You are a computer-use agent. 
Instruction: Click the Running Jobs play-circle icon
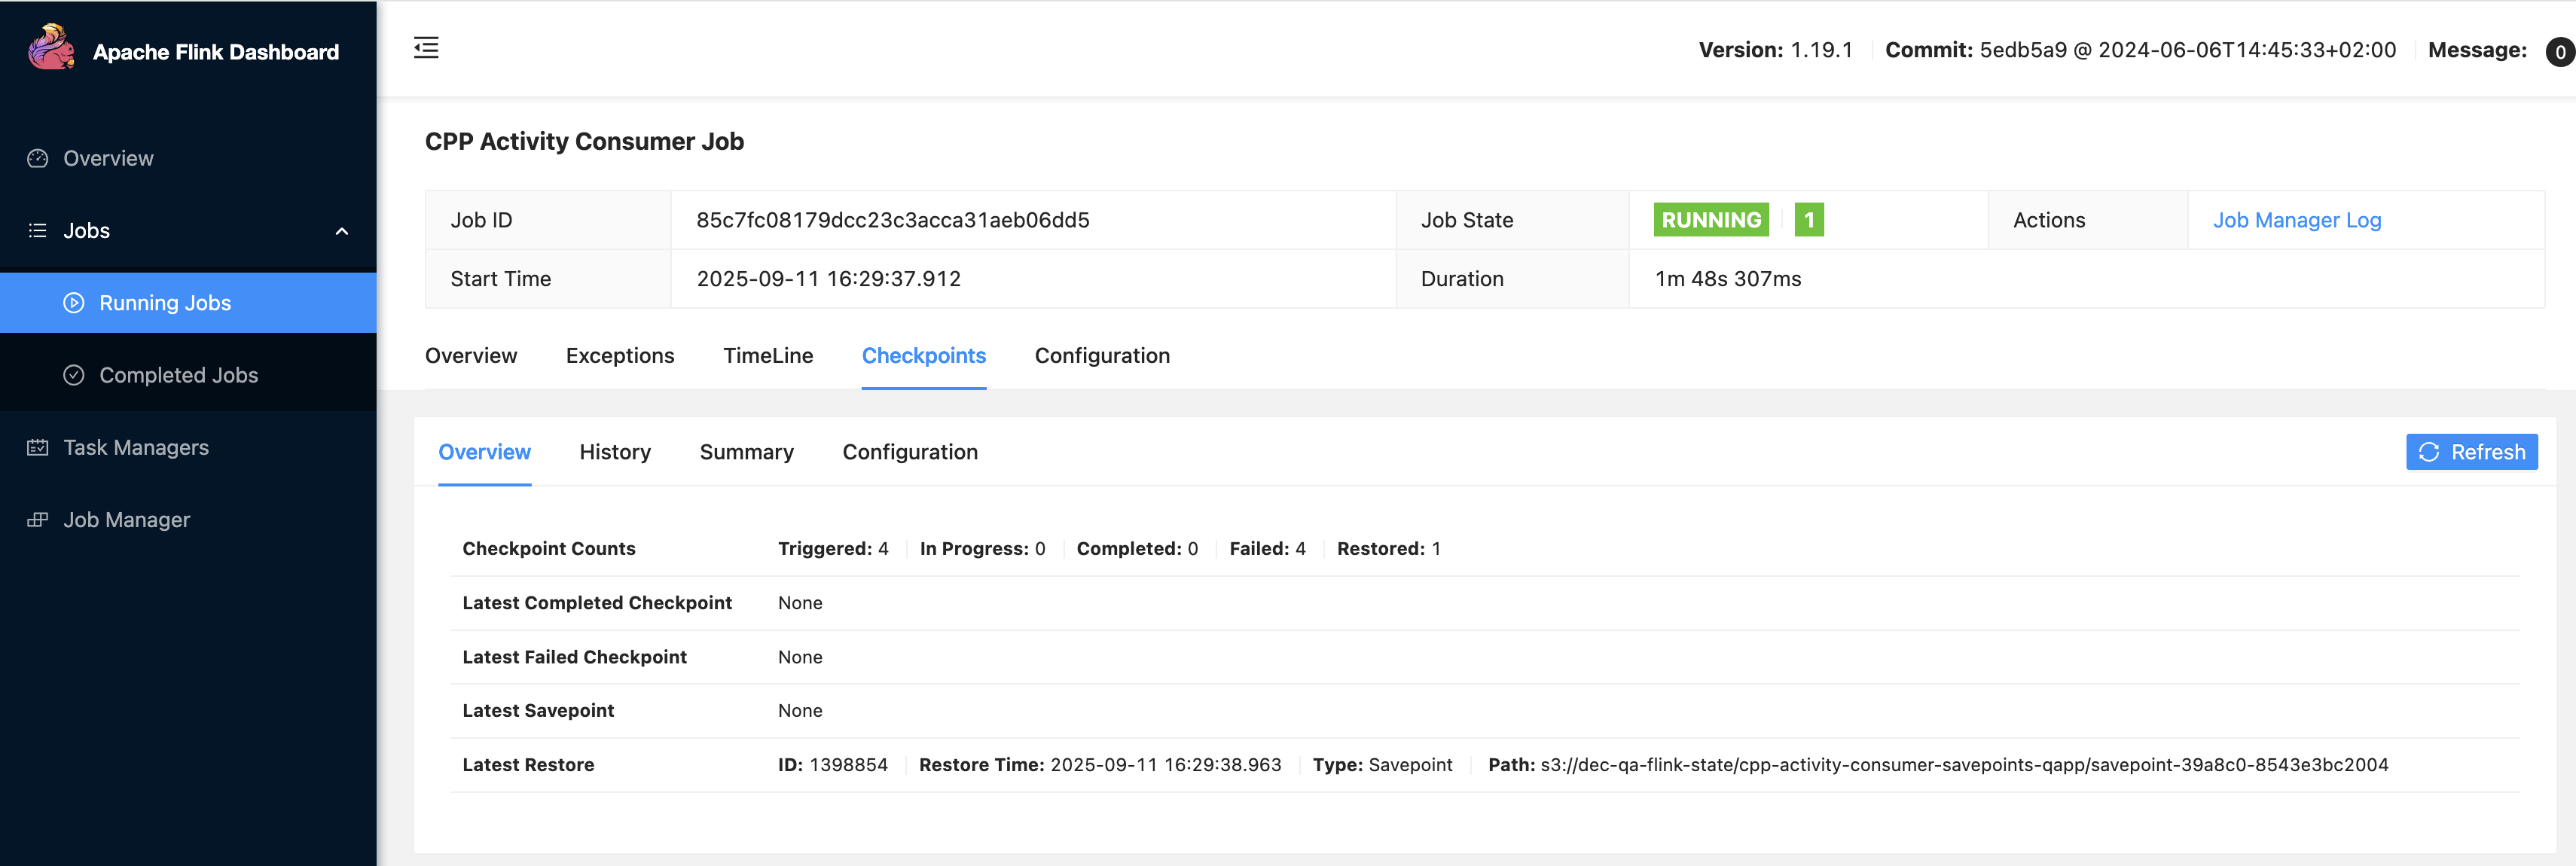(74, 303)
